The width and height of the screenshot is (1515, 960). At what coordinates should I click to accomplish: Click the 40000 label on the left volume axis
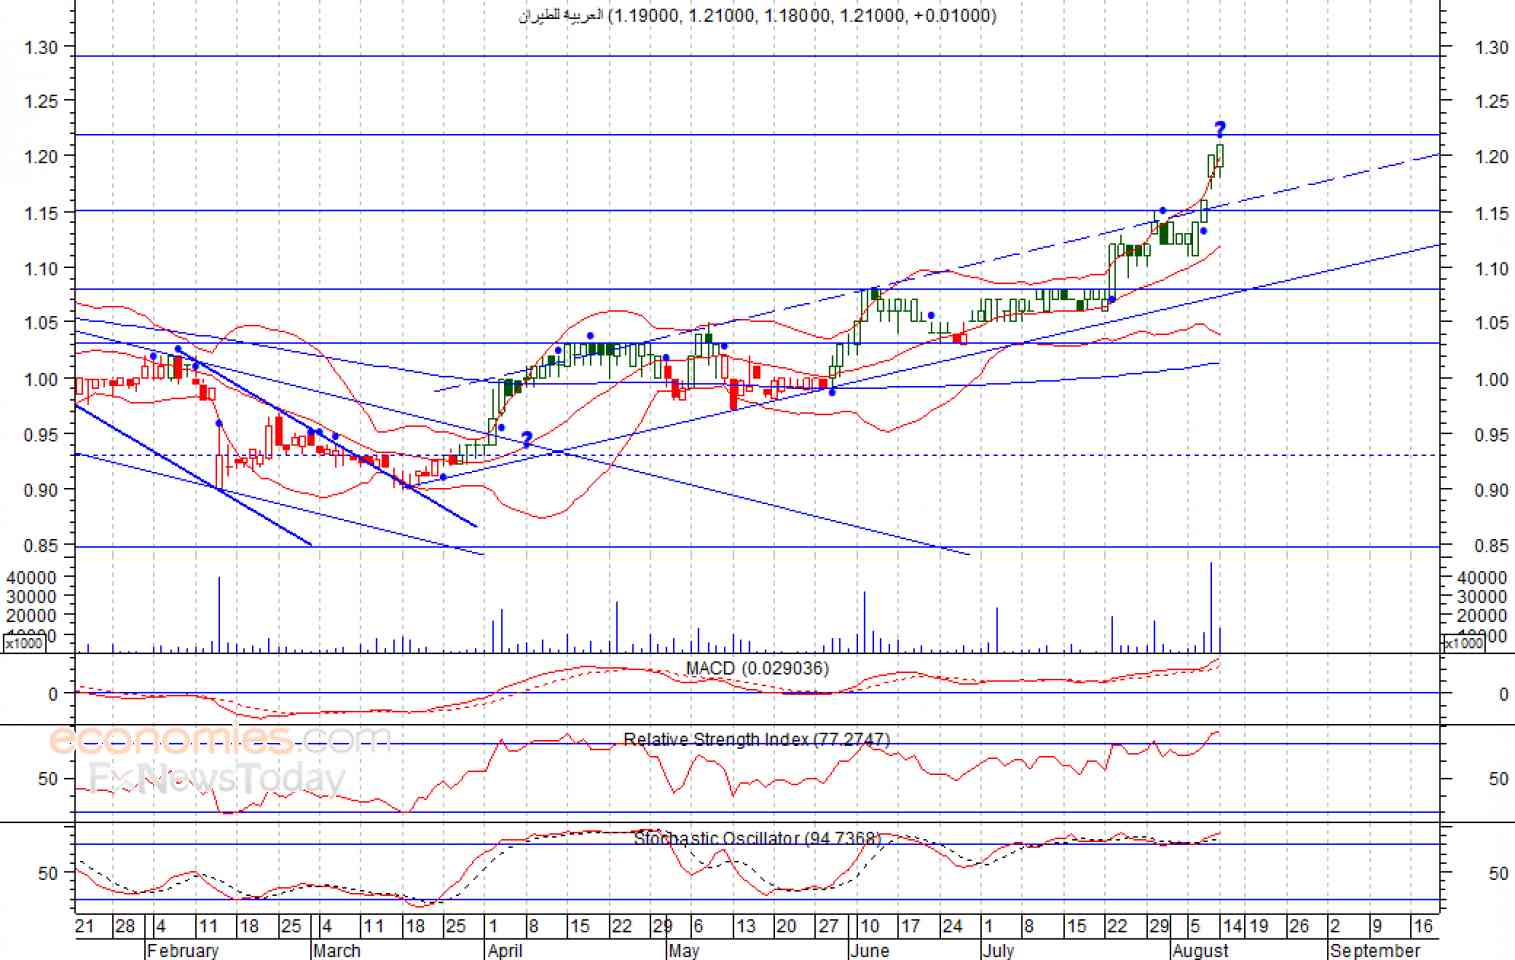click(x=31, y=577)
